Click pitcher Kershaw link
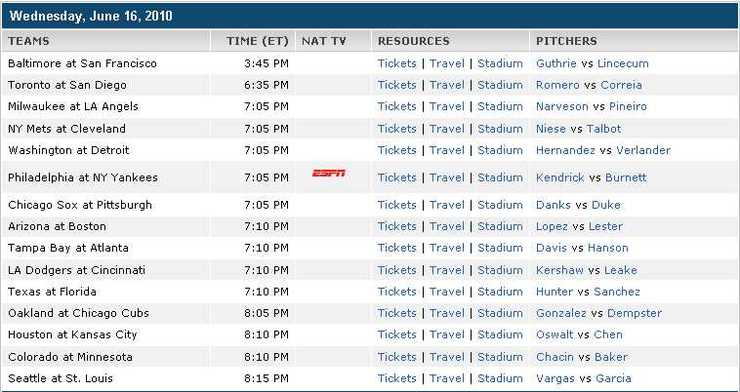The height and width of the screenshot is (392, 740). pos(560,270)
